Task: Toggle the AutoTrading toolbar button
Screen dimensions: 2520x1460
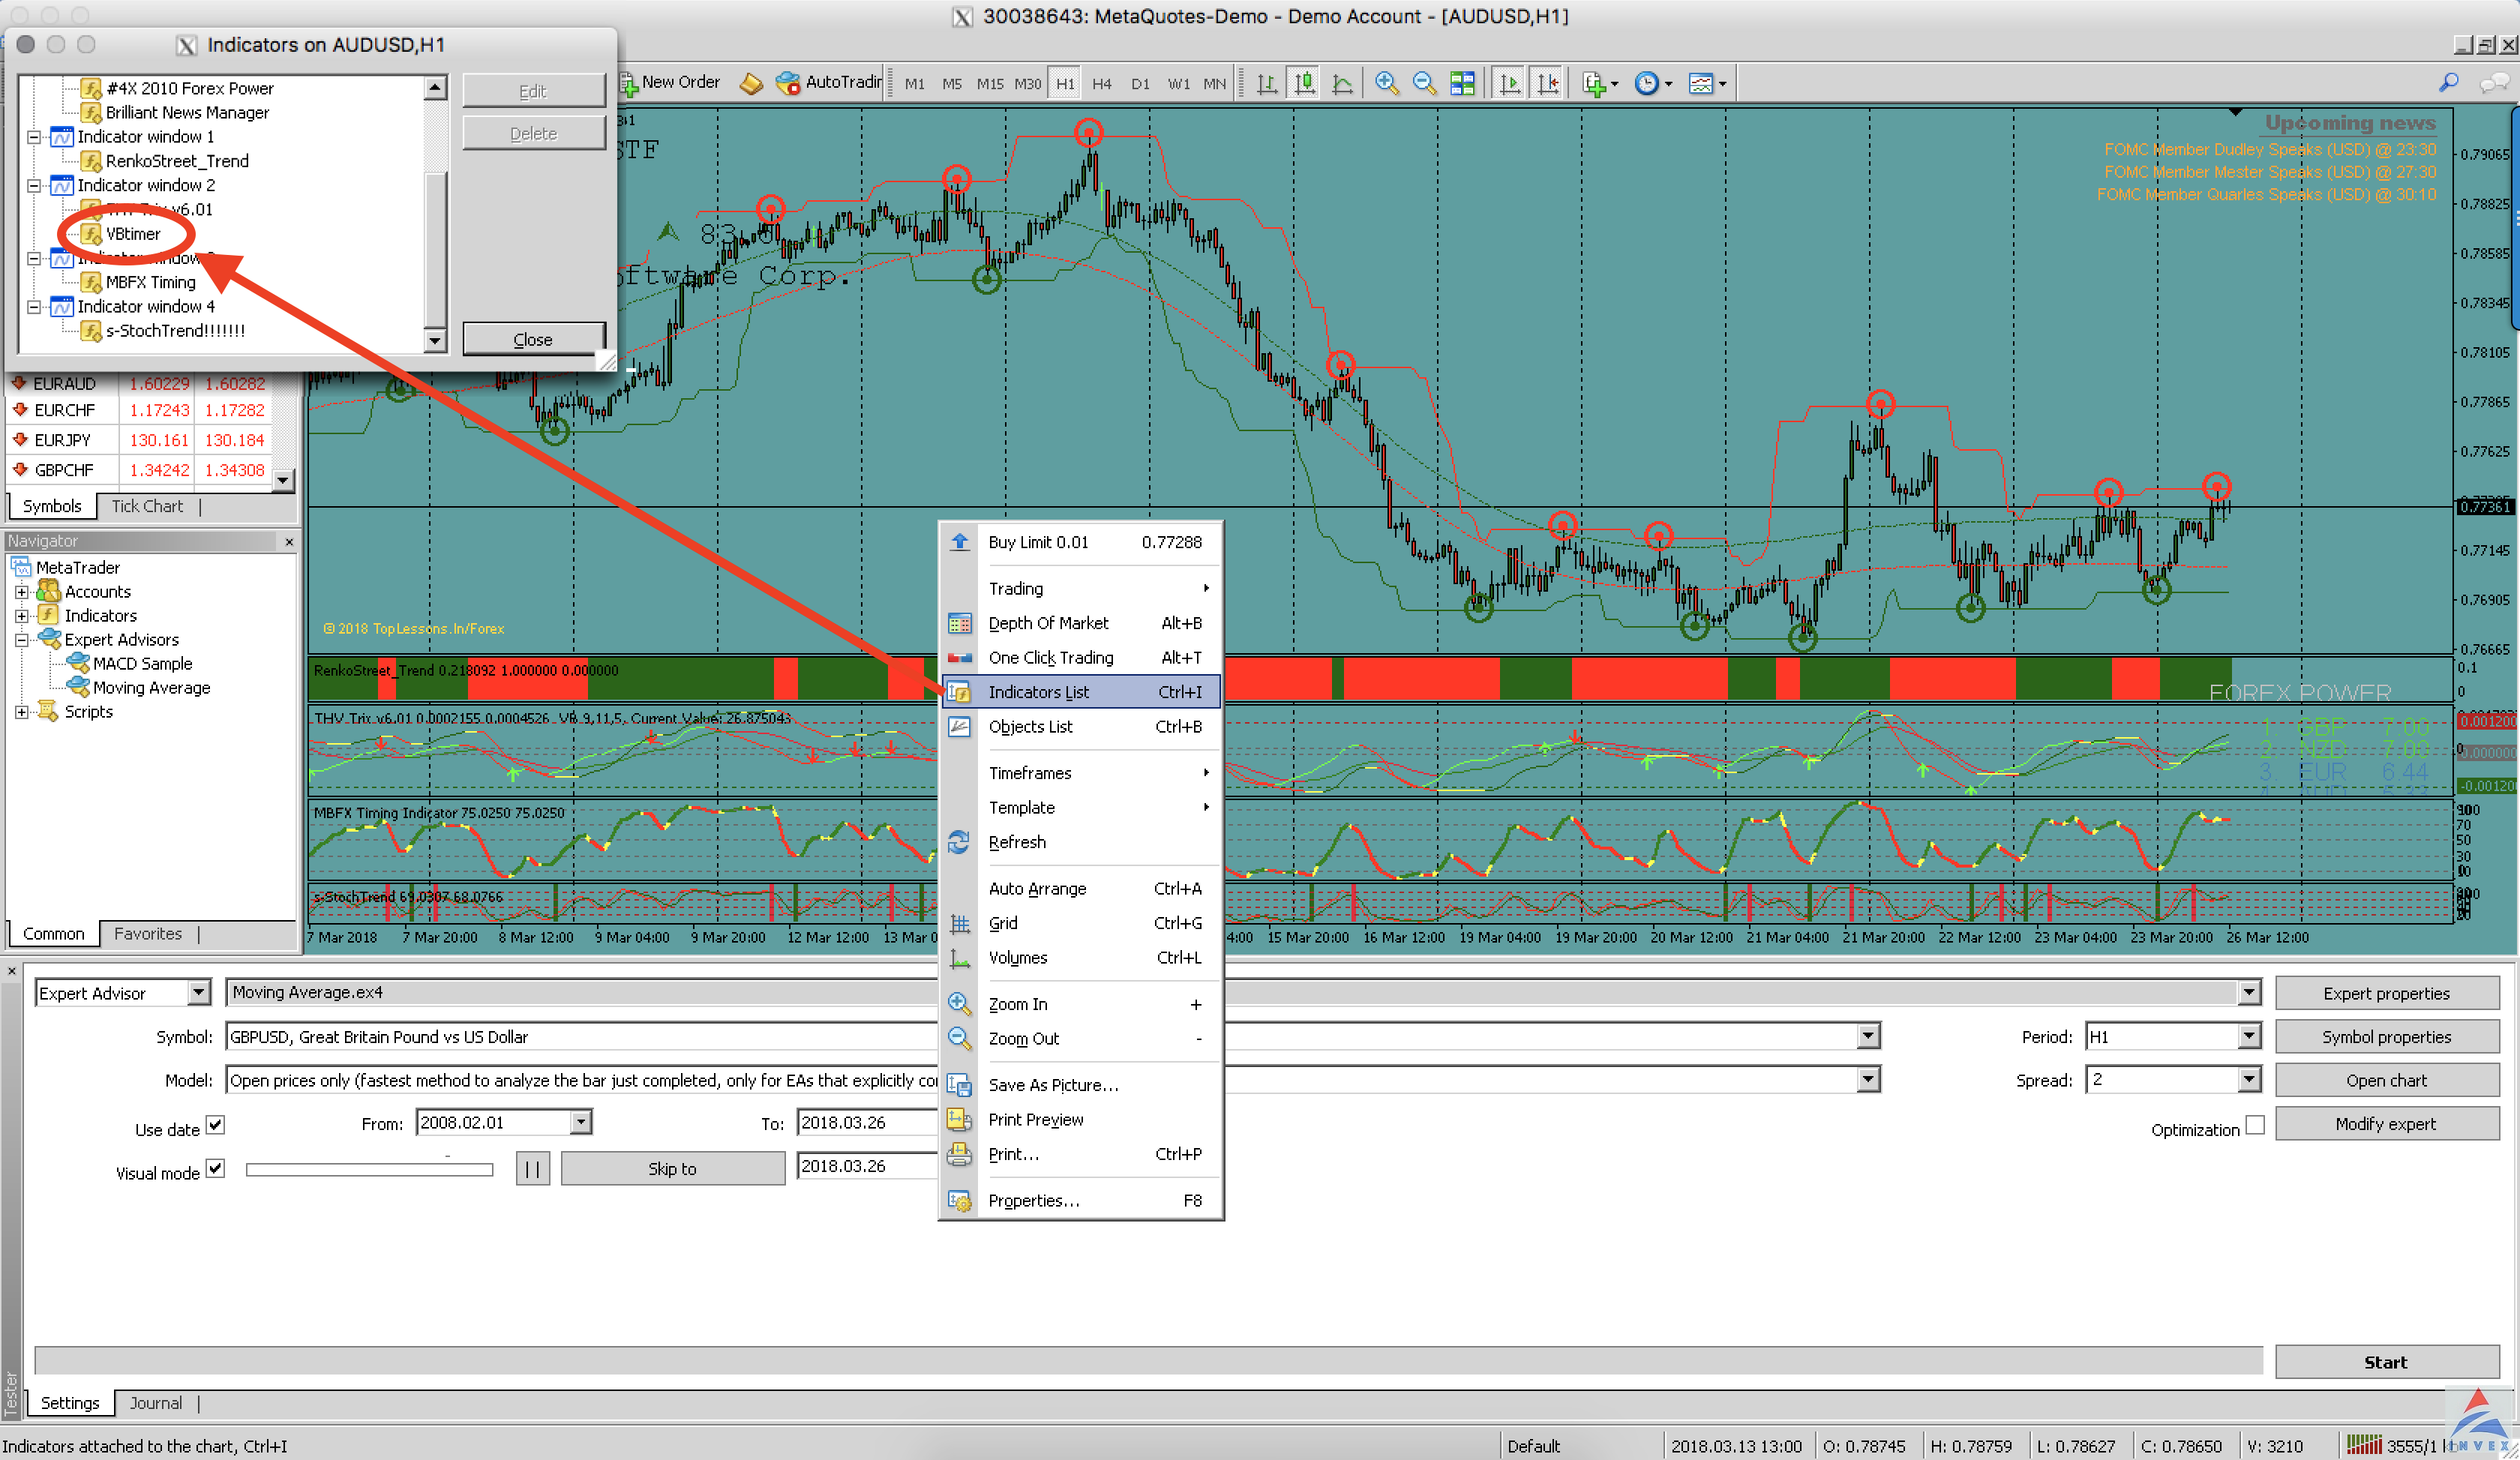Action: 829,82
